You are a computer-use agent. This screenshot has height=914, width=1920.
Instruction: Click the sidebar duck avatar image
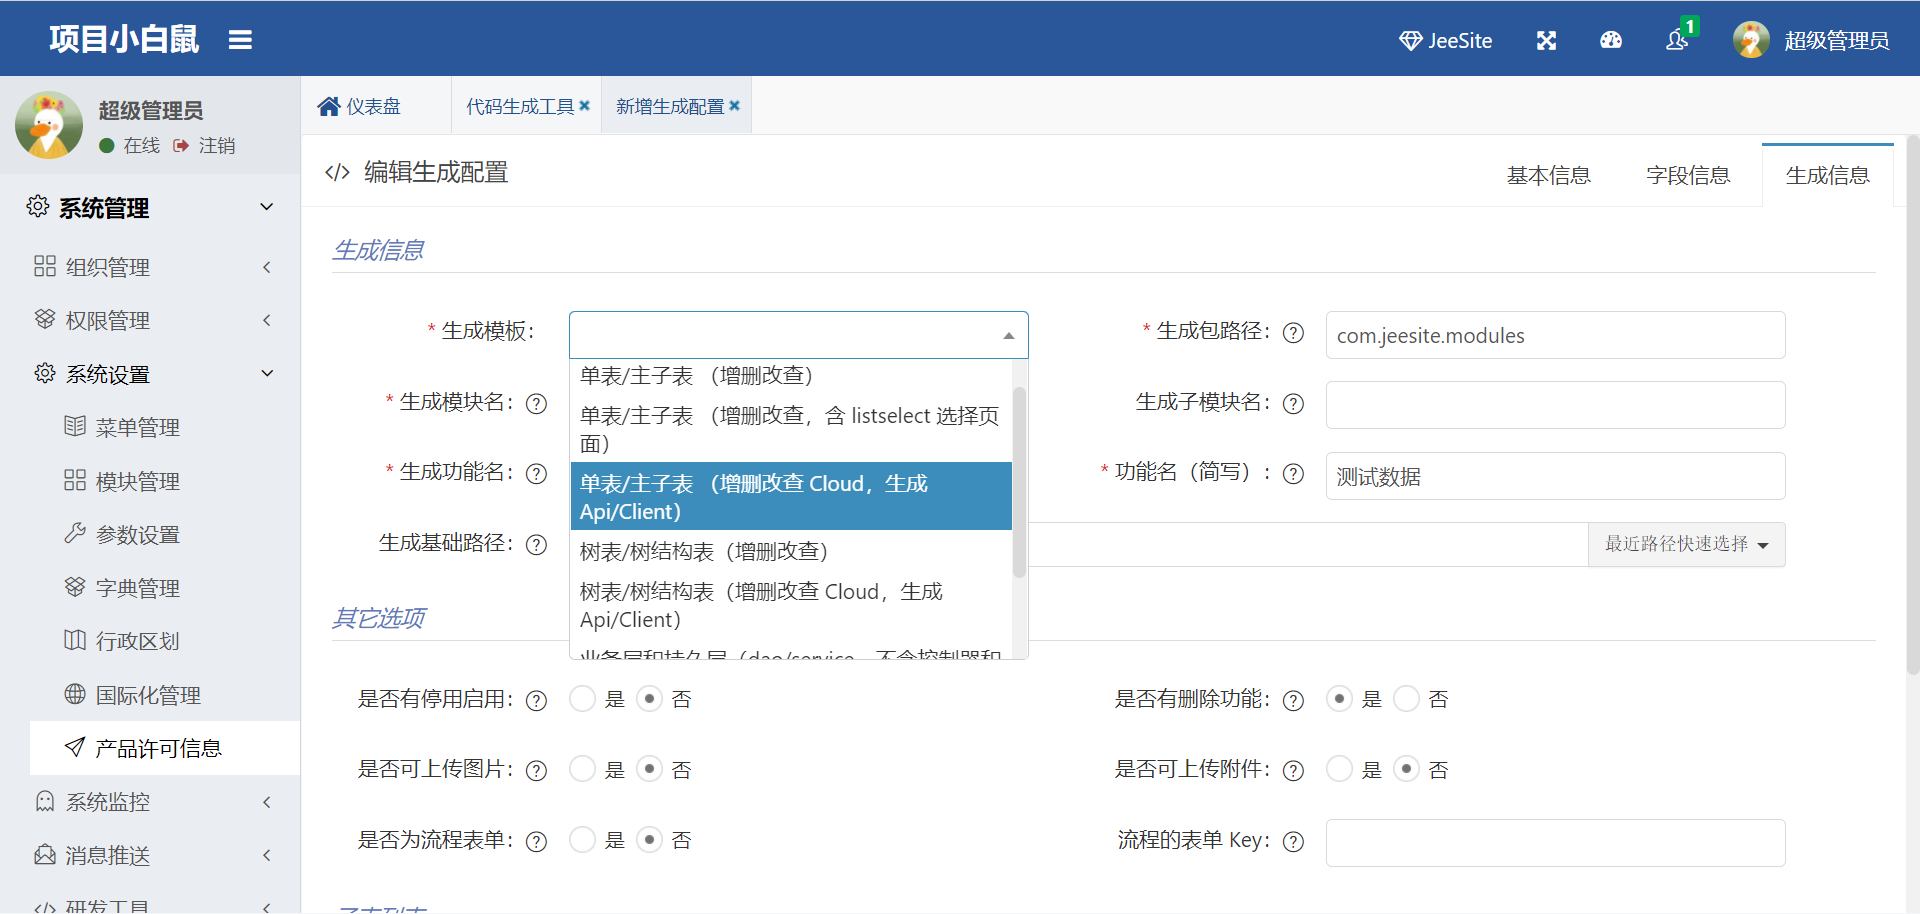(49, 125)
